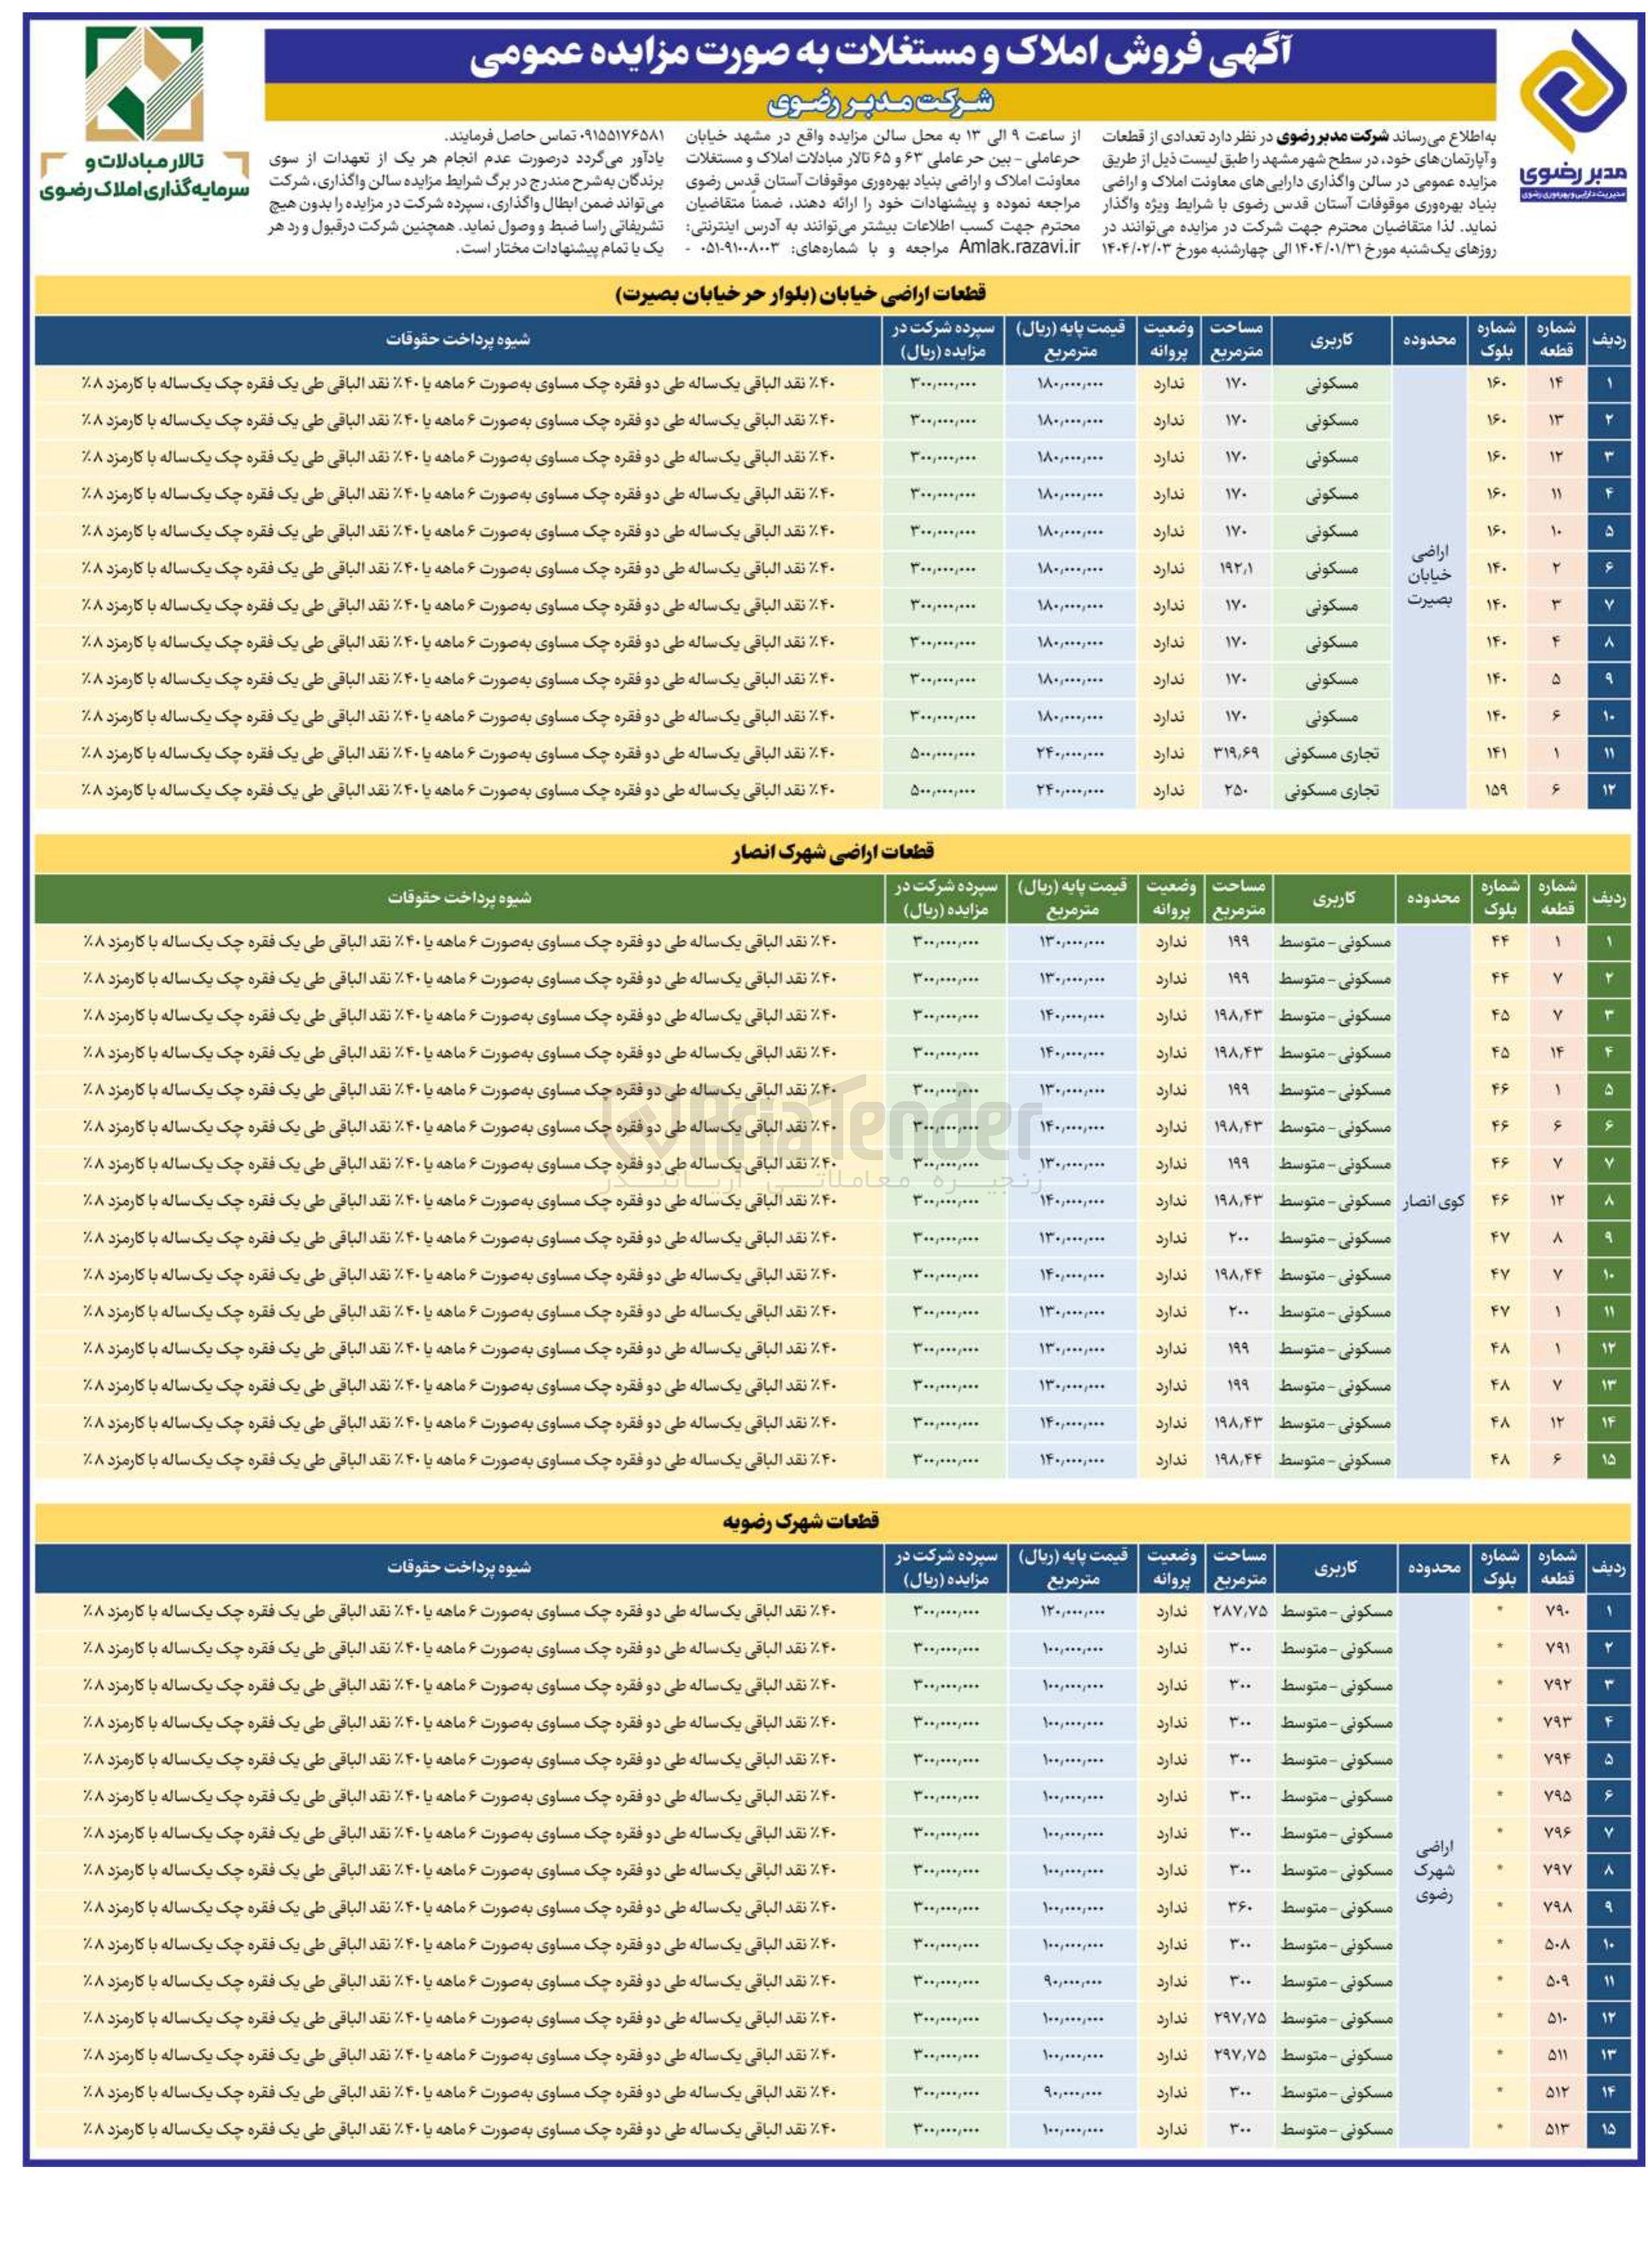This screenshot has width=1648, height=2268.
Task: Click the subtitle 'شرکت مدبر رضوی'
Action: [880, 102]
